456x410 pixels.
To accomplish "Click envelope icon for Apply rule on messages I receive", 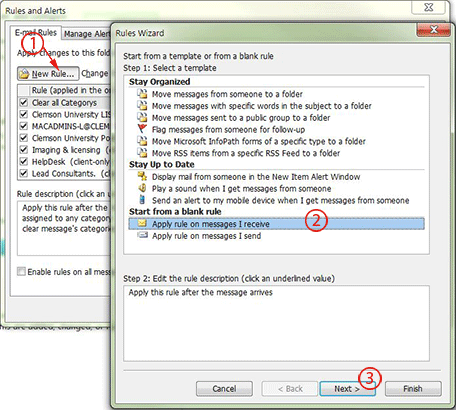I will (142, 223).
